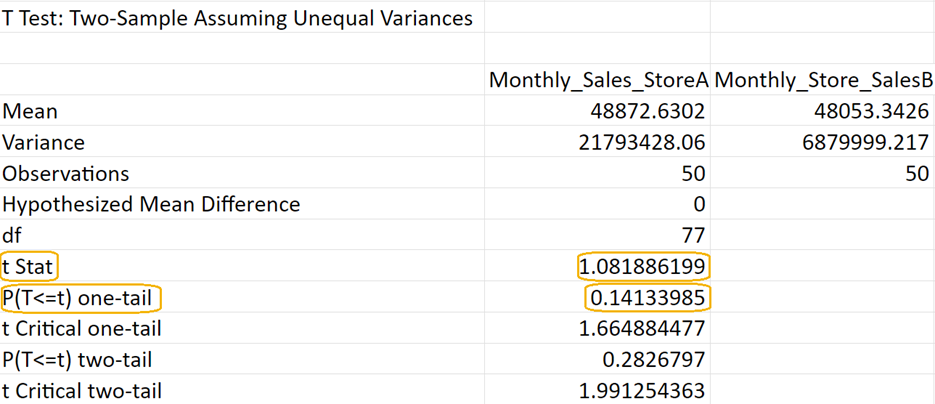Select the variance value 6879999.217
The height and width of the screenshot is (404, 935).
[x=866, y=142]
